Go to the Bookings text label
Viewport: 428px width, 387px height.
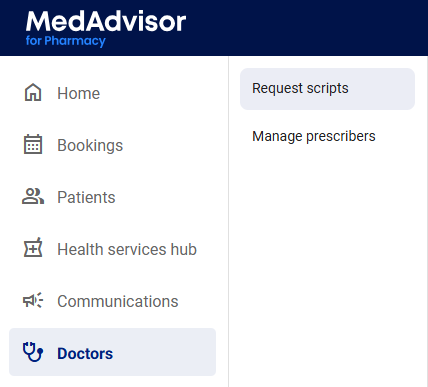pos(90,146)
